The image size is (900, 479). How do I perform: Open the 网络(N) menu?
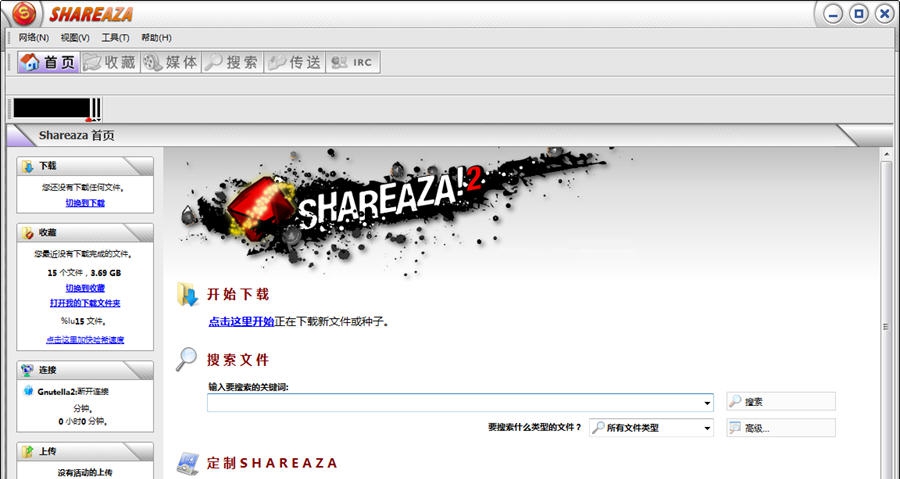coord(34,38)
